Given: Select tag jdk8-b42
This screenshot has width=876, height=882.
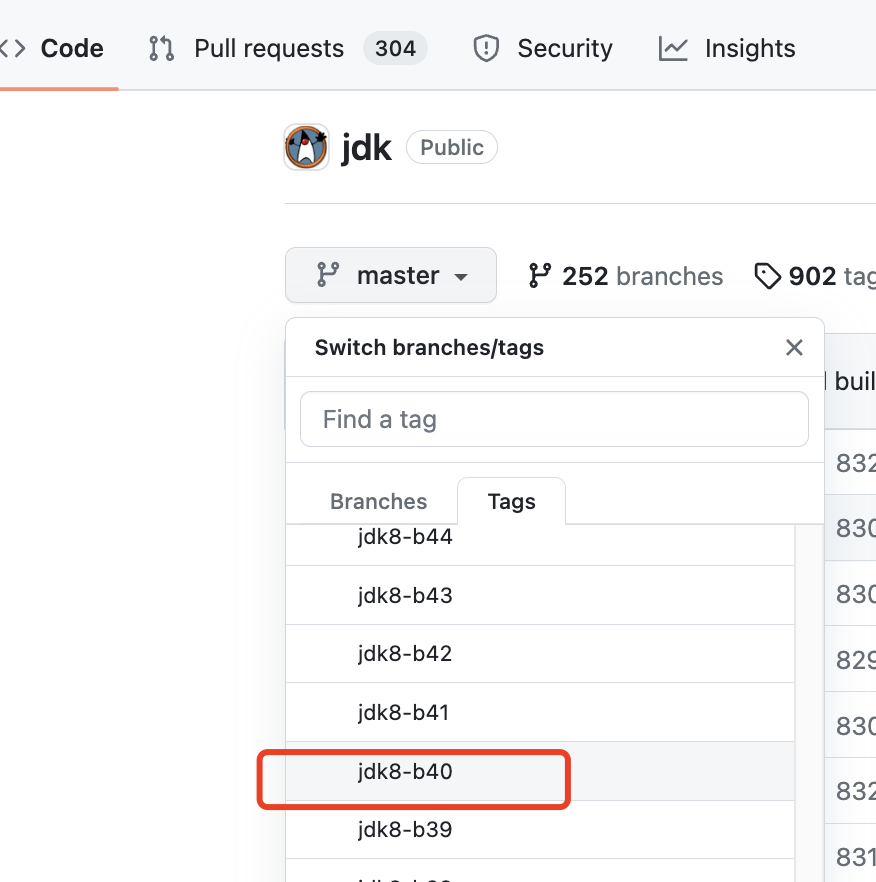Looking at the screenshot, I should [x=405, y=654].
